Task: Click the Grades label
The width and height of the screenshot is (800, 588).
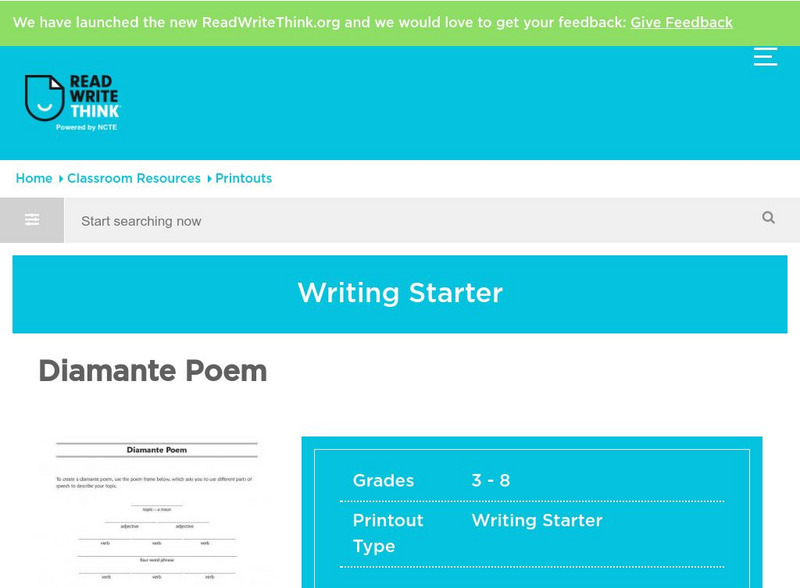Action: [383, 480]
